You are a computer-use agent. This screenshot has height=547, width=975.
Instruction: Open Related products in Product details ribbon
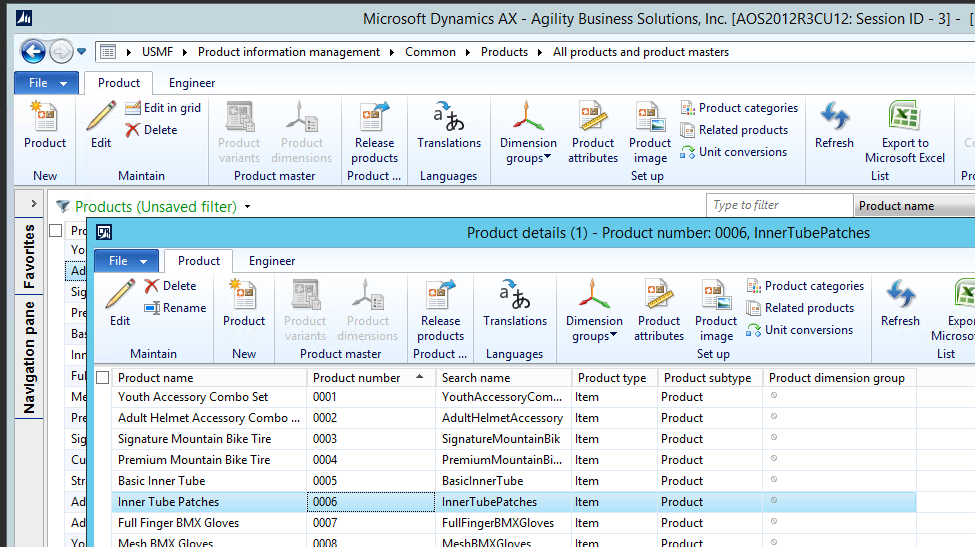coord(800,308)
